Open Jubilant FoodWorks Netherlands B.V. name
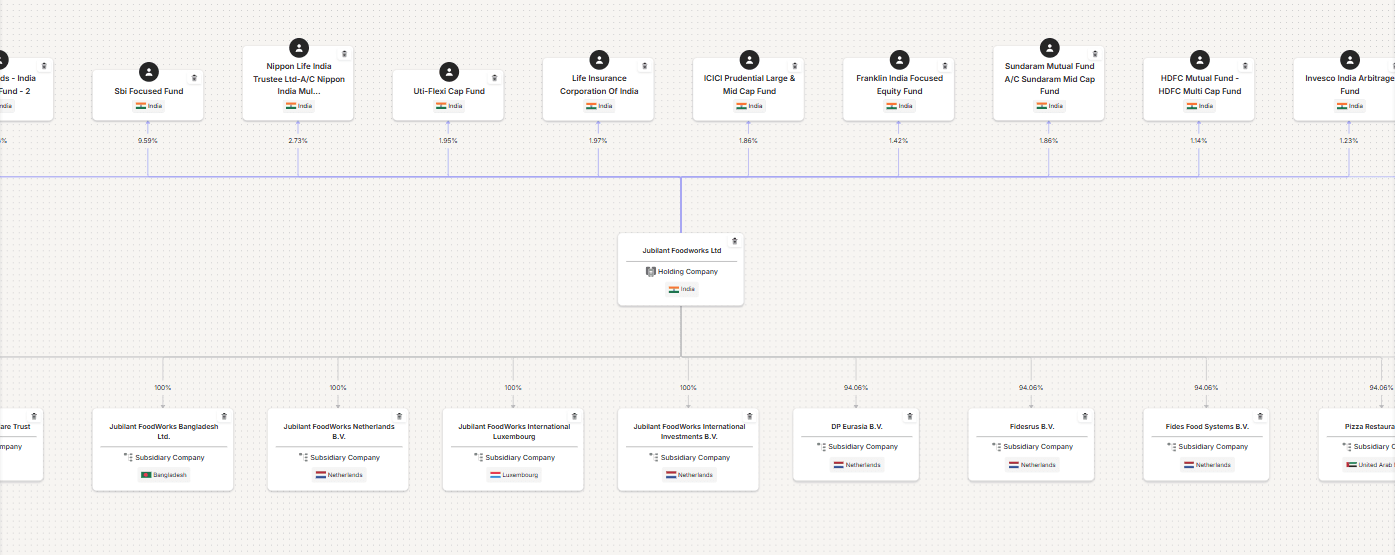 pyautogui.click(x=338, y=431)
